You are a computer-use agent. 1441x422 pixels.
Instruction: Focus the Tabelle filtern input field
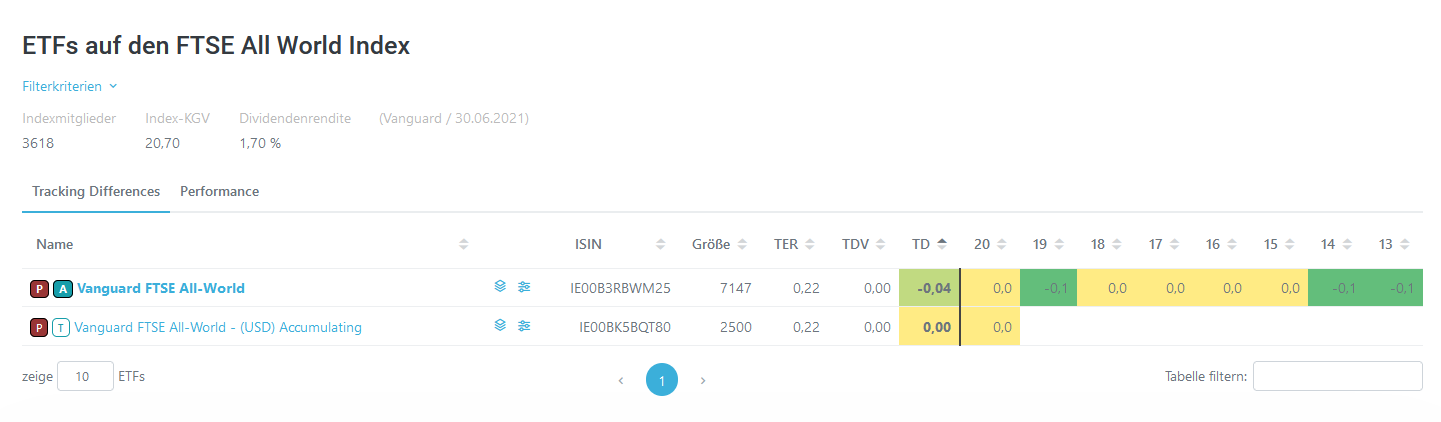[1337, 376]
